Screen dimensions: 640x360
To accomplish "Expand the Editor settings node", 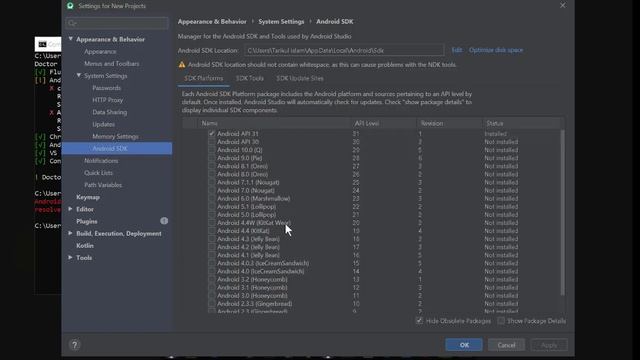I will tap(71, 209).
